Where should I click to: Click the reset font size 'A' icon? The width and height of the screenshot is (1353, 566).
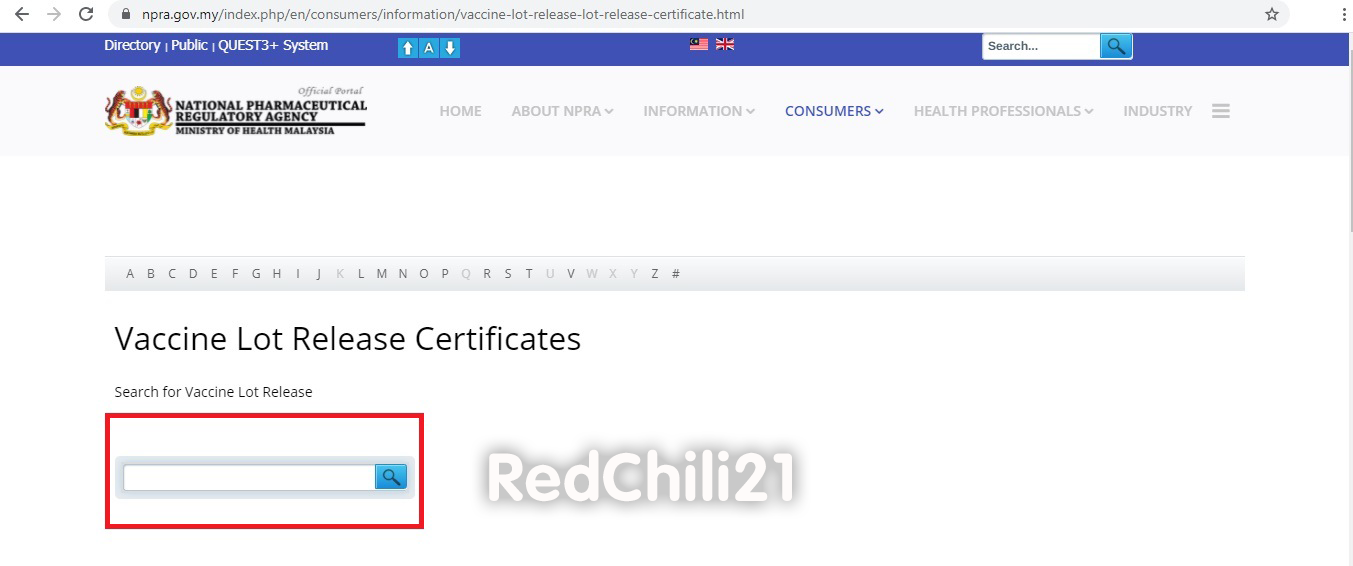pos(429,48)
